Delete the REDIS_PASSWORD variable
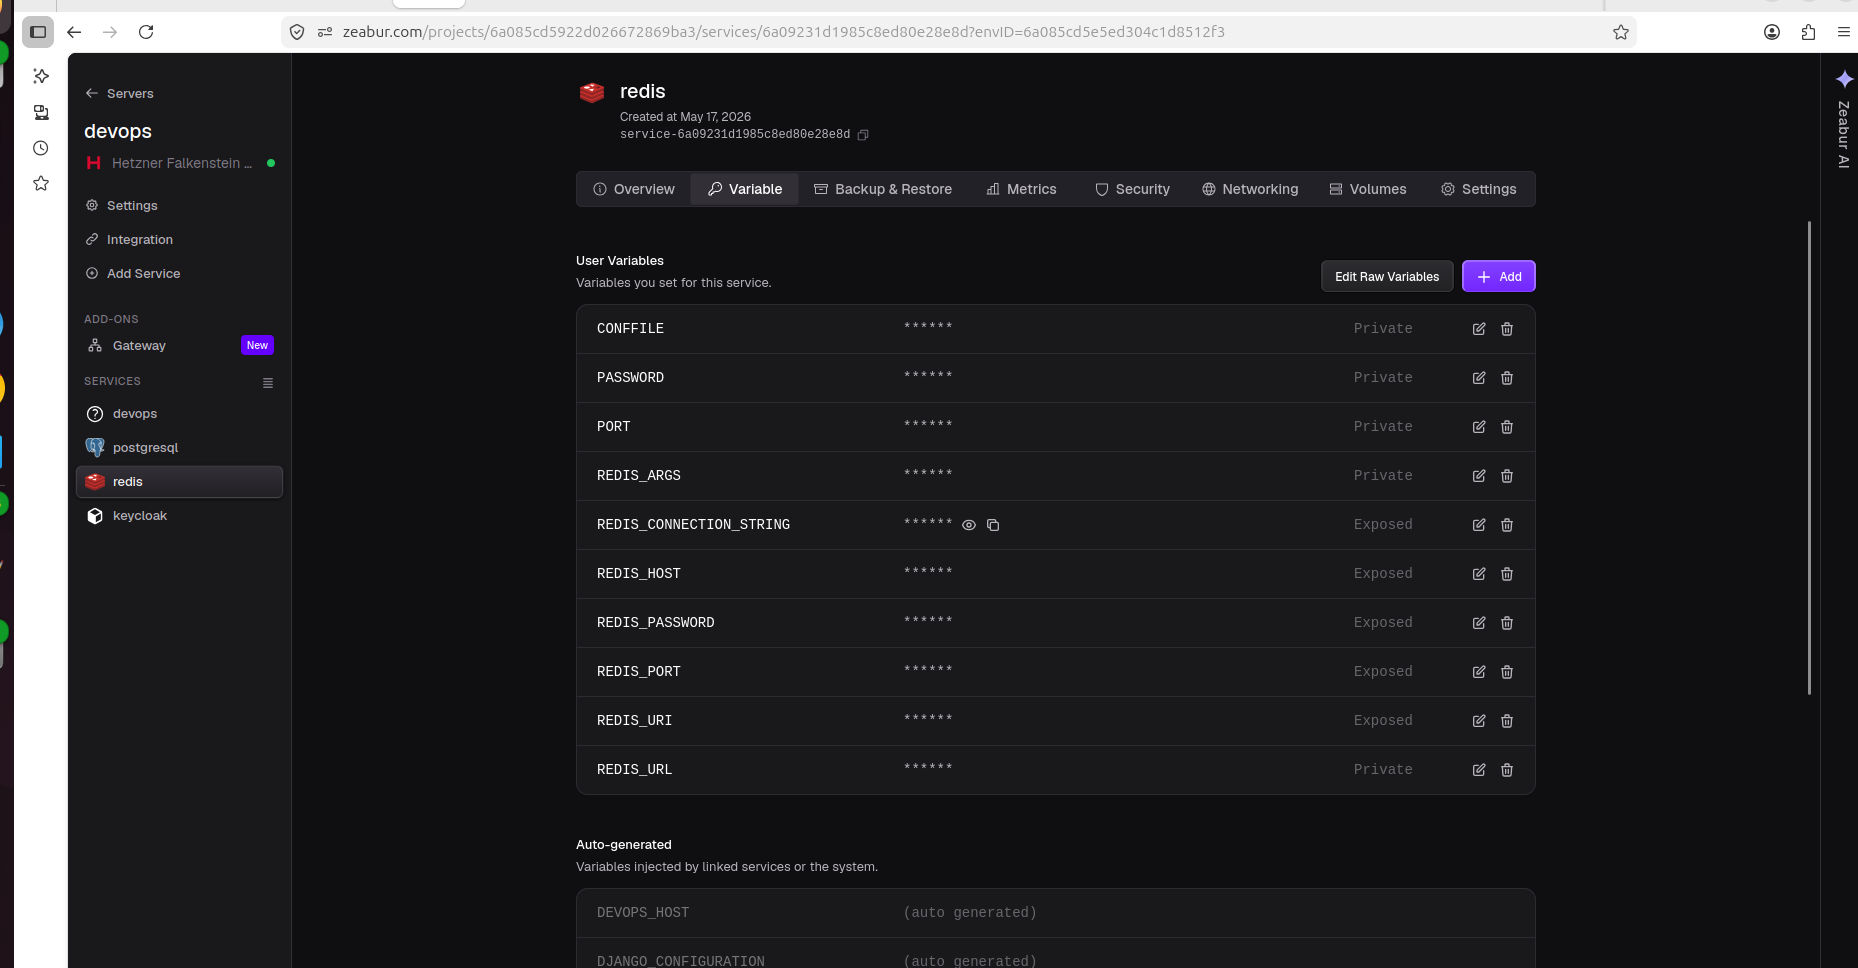This screenshot has height=968, width=1858. tap(1507, 623)
